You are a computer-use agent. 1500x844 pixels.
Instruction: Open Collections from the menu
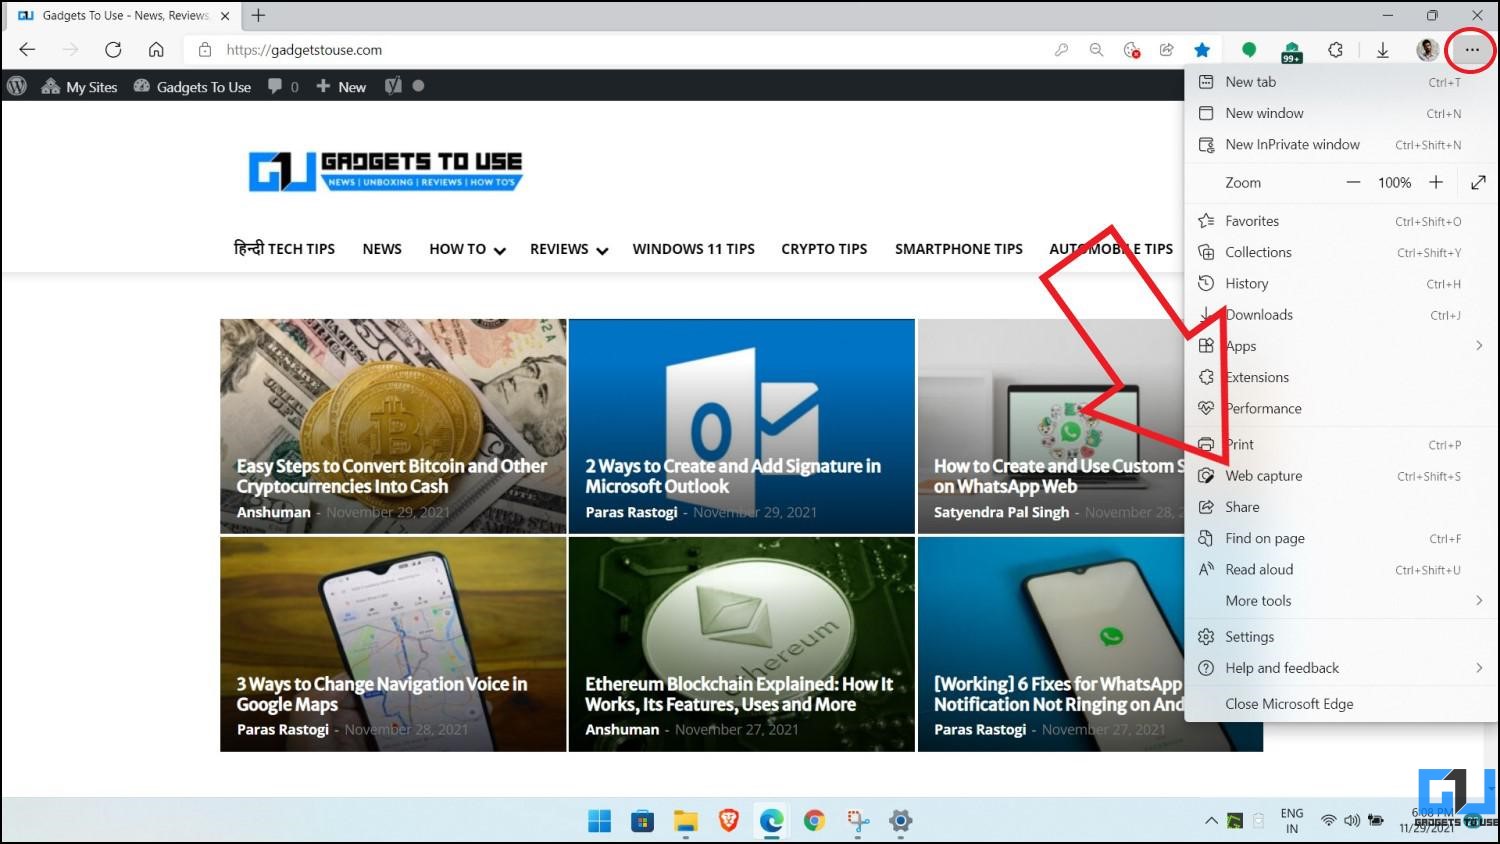pos(1340,252)
